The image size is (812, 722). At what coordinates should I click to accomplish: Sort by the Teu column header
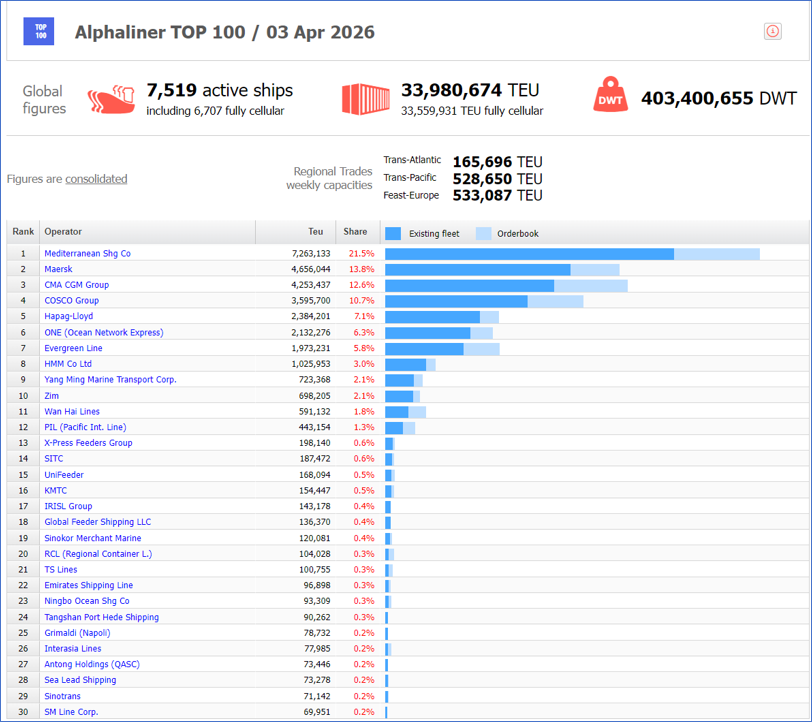(x=315, y=232)
